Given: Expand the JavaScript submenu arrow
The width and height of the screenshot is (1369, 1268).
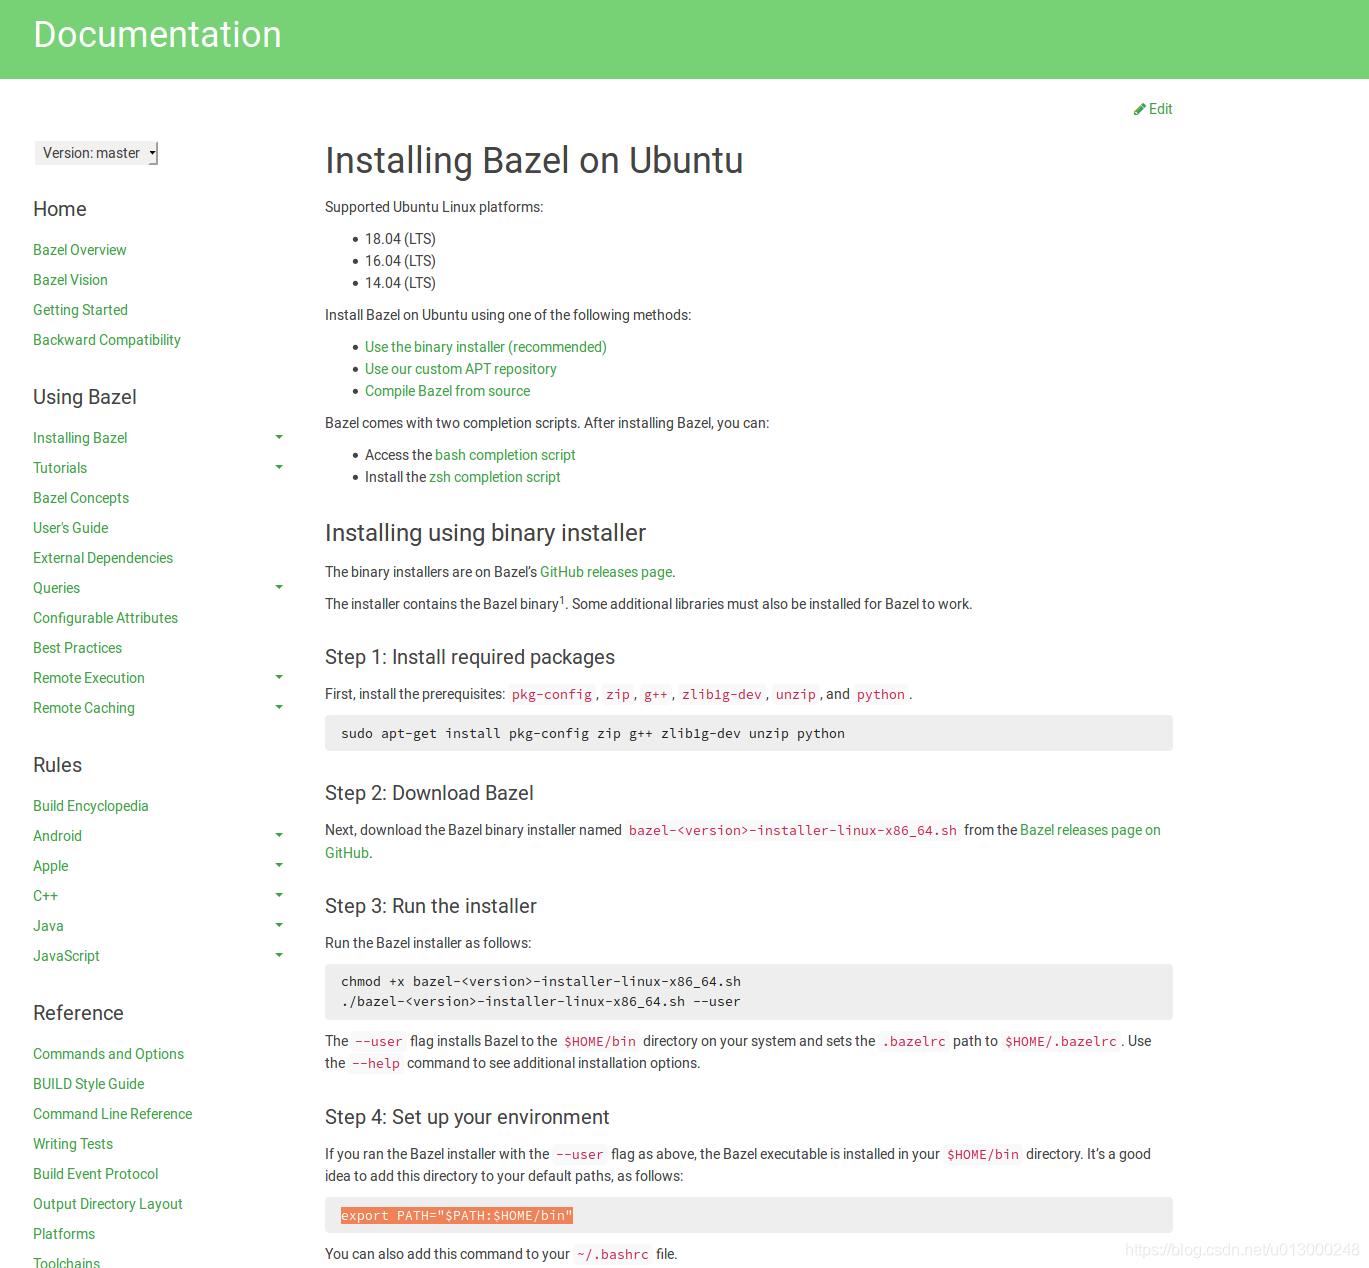Looking at the screenshot, I should (x=279, y=955).
